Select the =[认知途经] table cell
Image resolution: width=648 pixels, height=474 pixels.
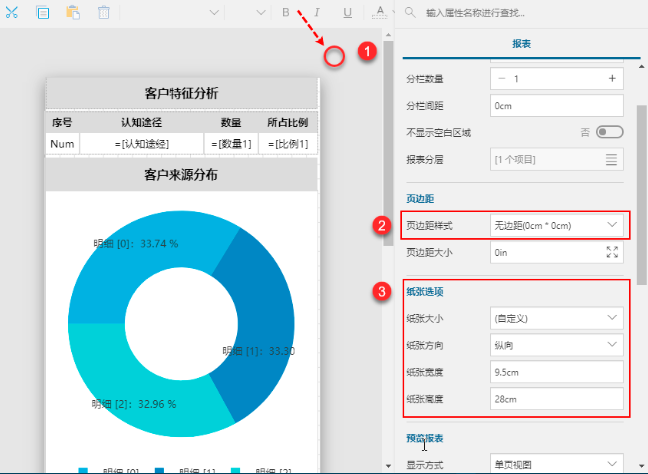(141, 144)
